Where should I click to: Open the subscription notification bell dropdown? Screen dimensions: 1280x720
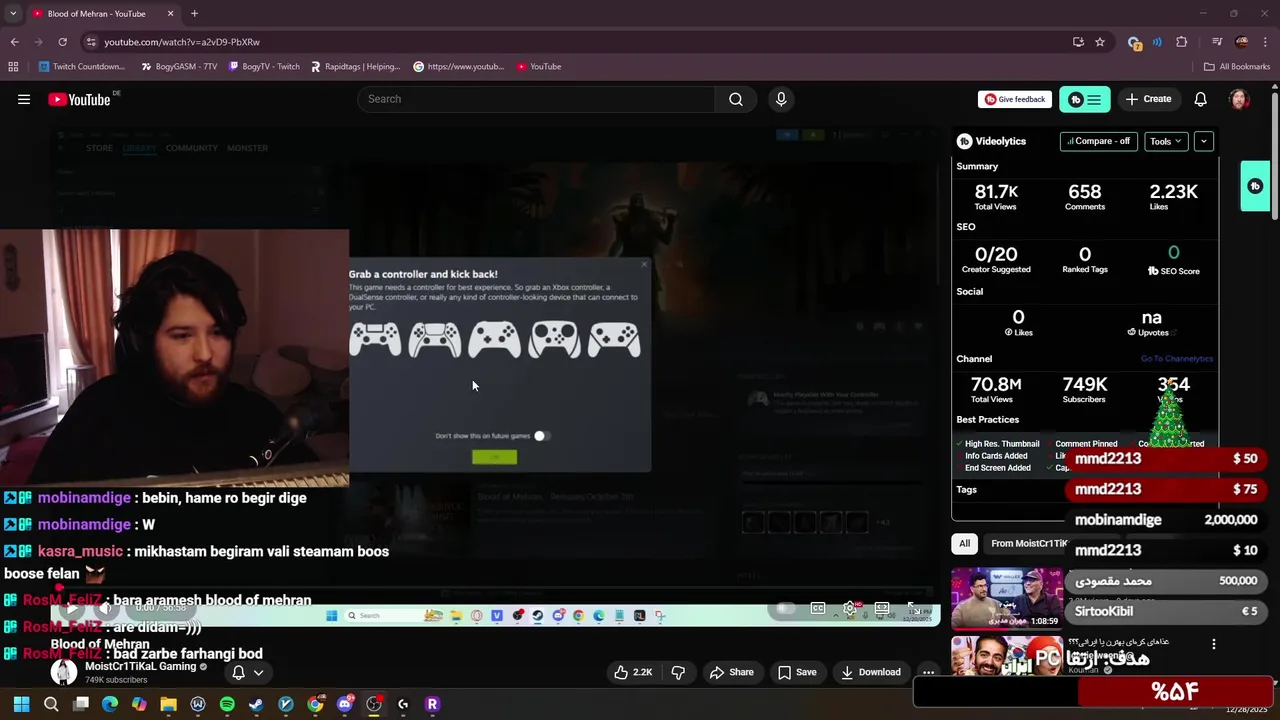247,673
